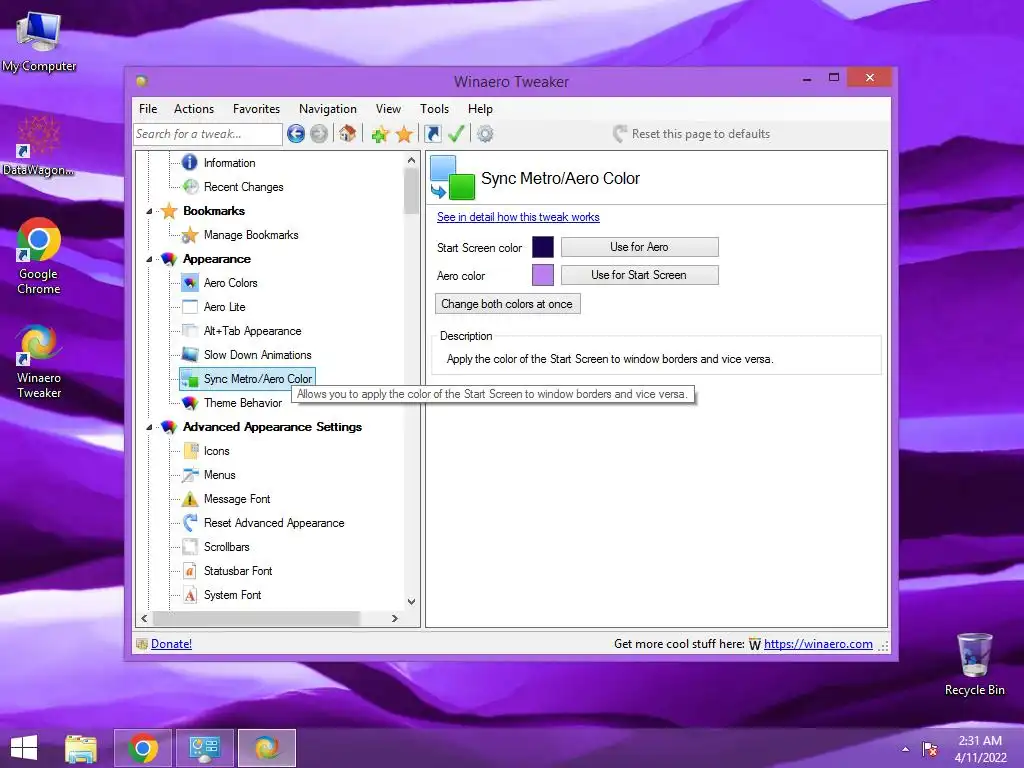Screen dimensions: 1024x768
Task: Collapse the Advanced Appearance Settings node
Action: 149,427
